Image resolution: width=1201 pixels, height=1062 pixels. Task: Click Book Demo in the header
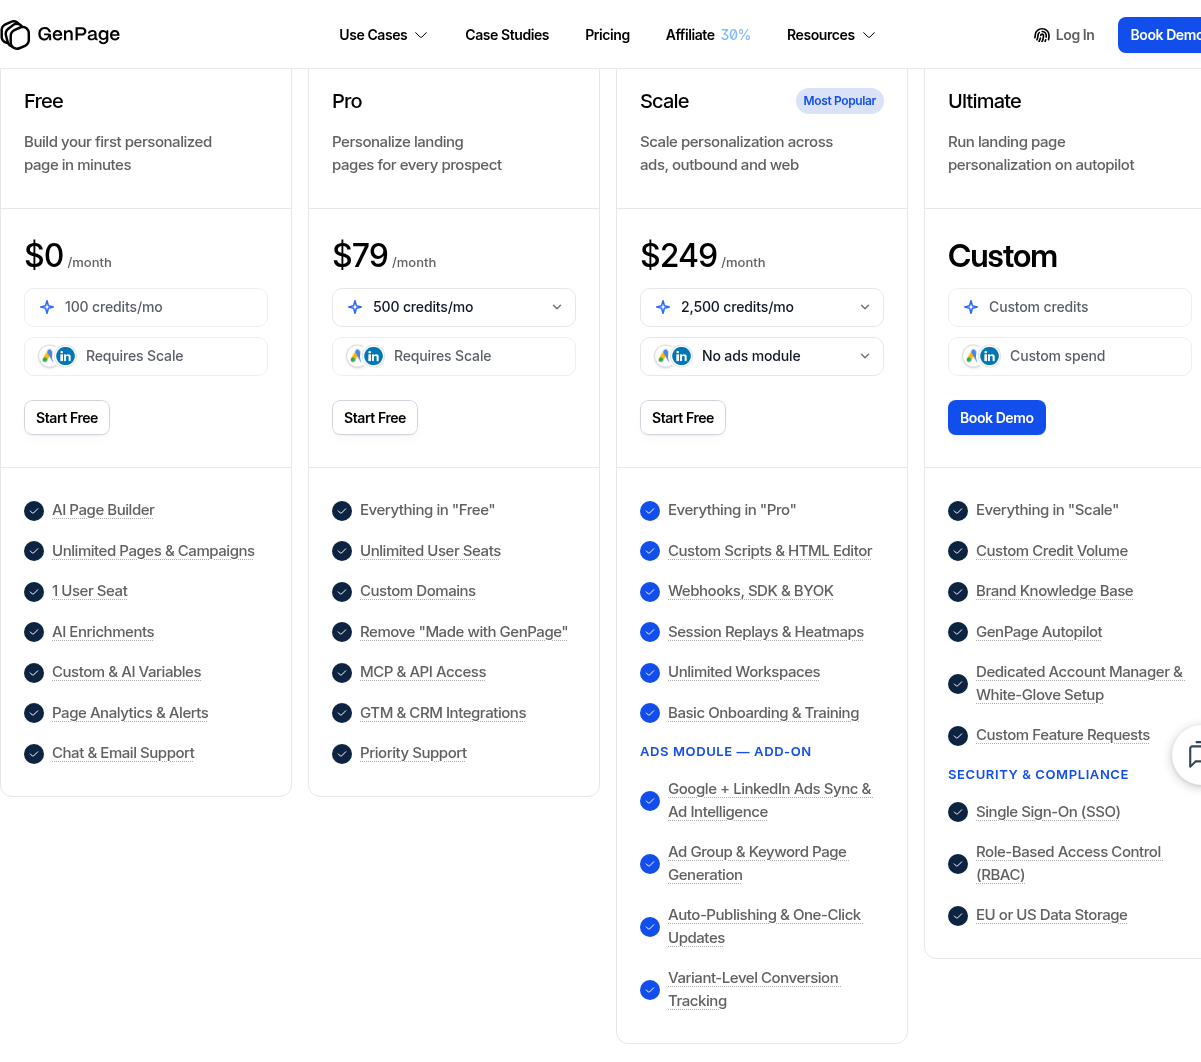[x=1160, y=35]
